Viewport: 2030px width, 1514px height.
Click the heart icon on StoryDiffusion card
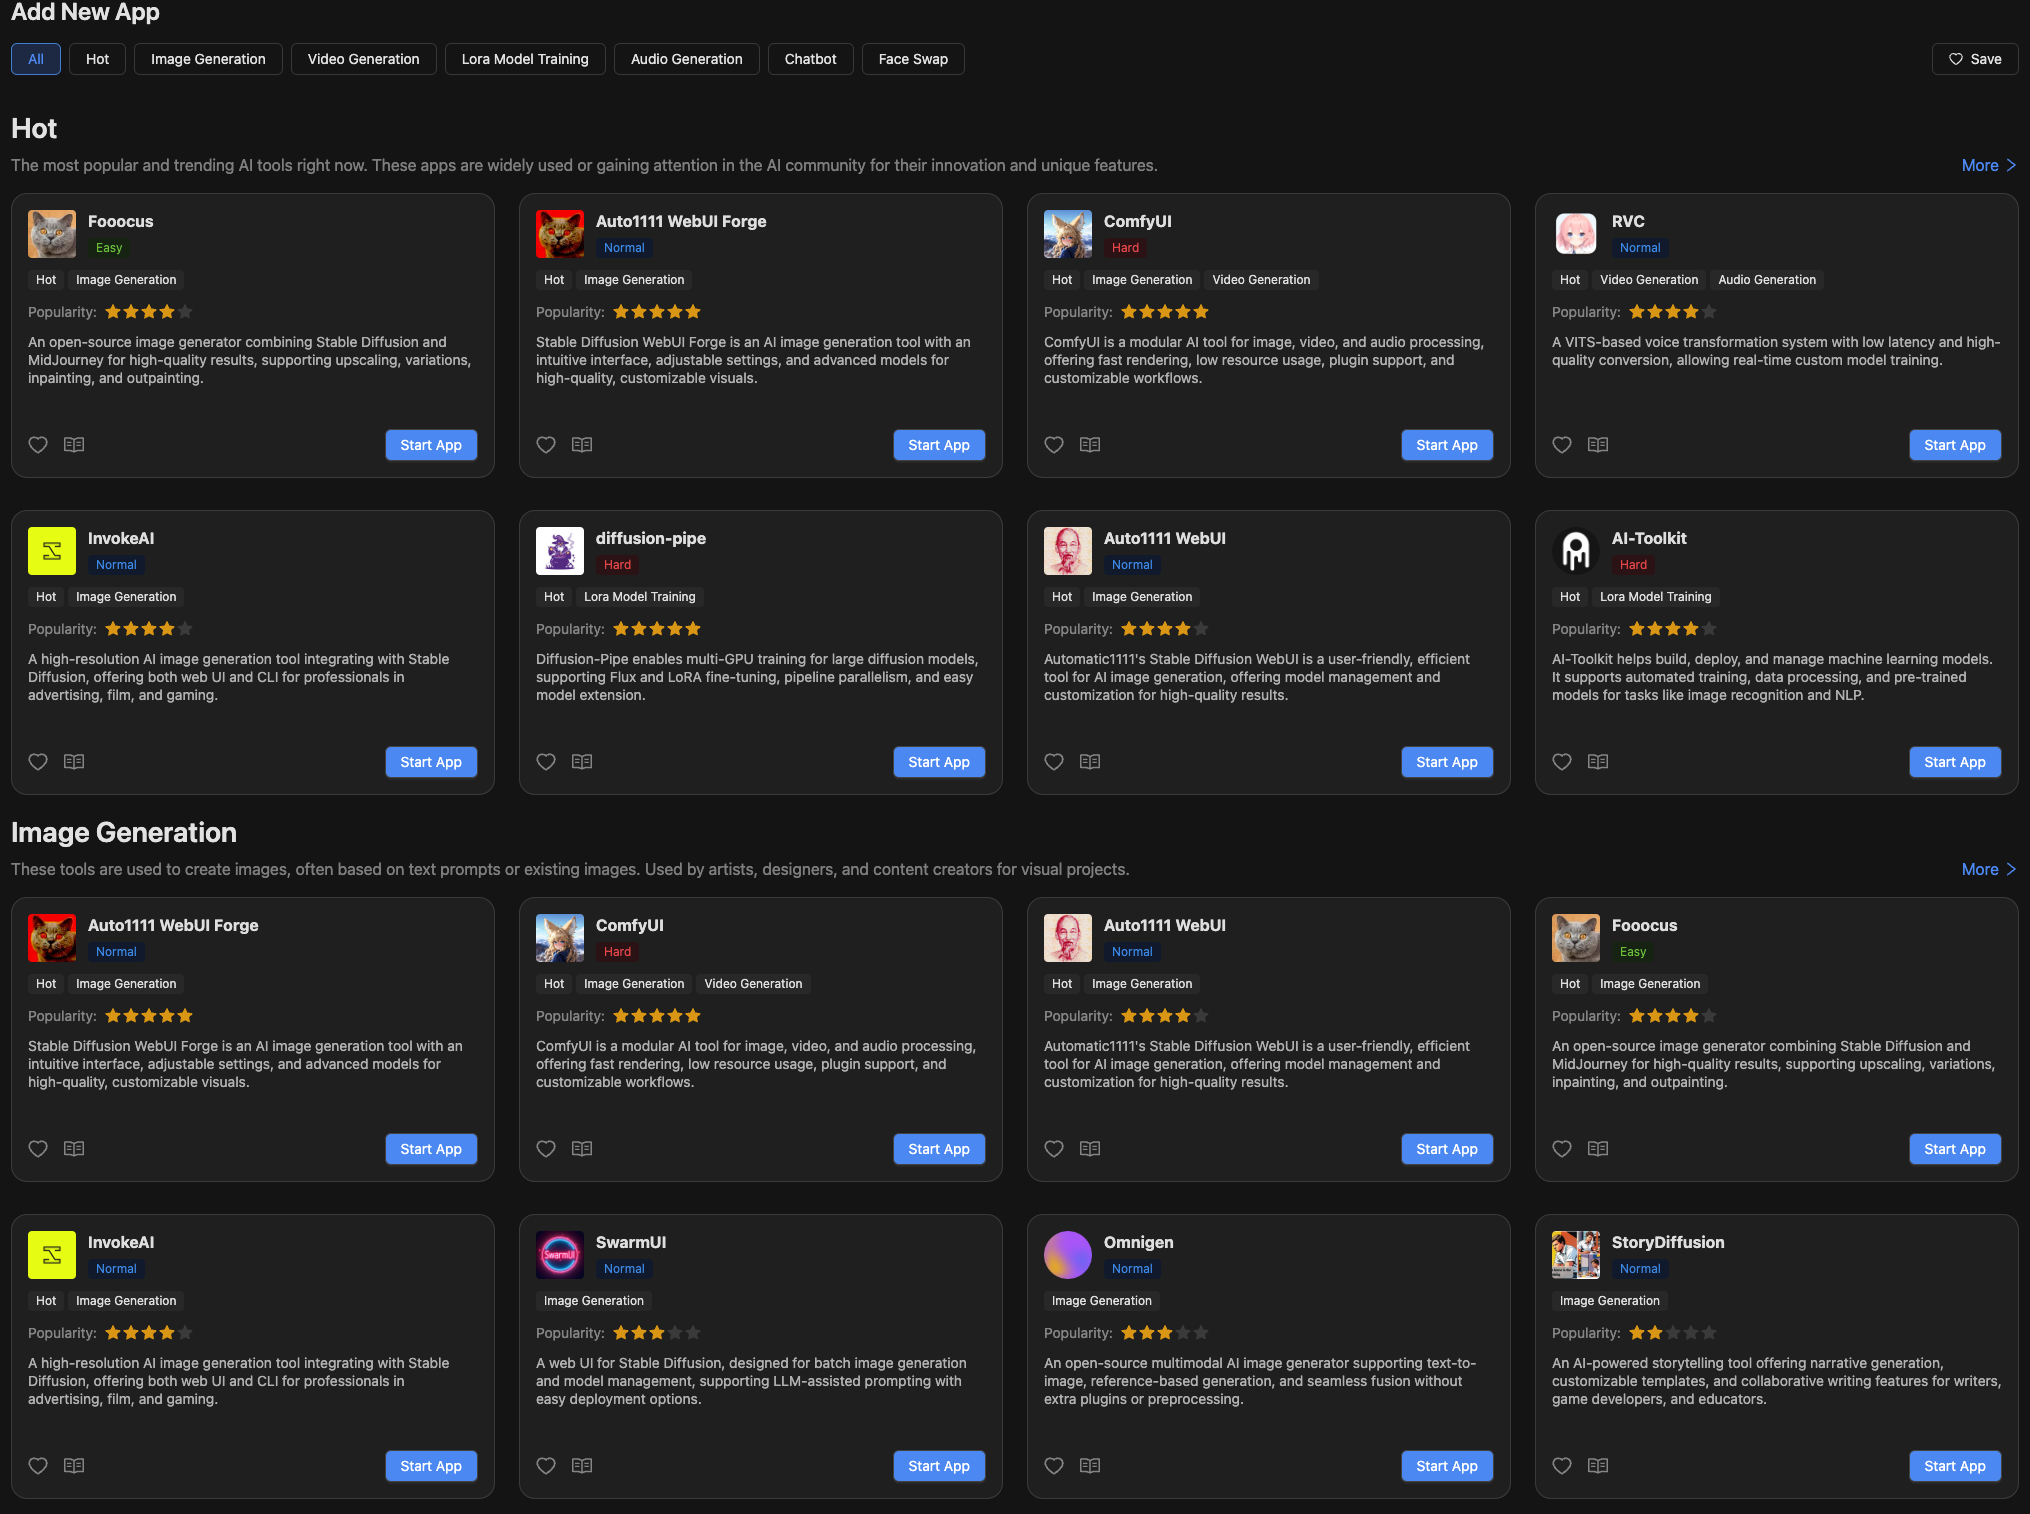[1562, 1466]
